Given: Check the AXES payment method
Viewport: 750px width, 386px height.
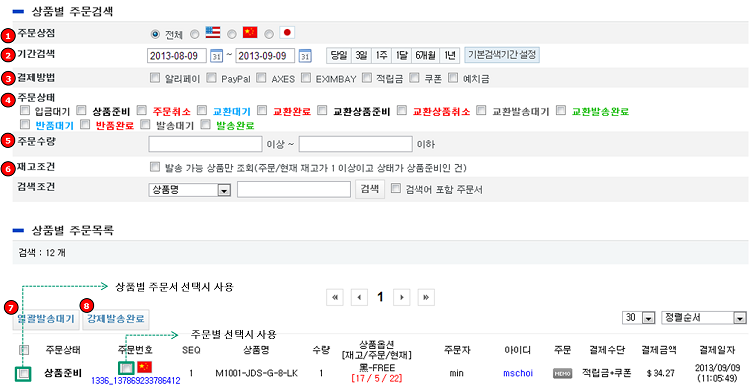Looking at the screenshot, I should click(x=261, y=77).
